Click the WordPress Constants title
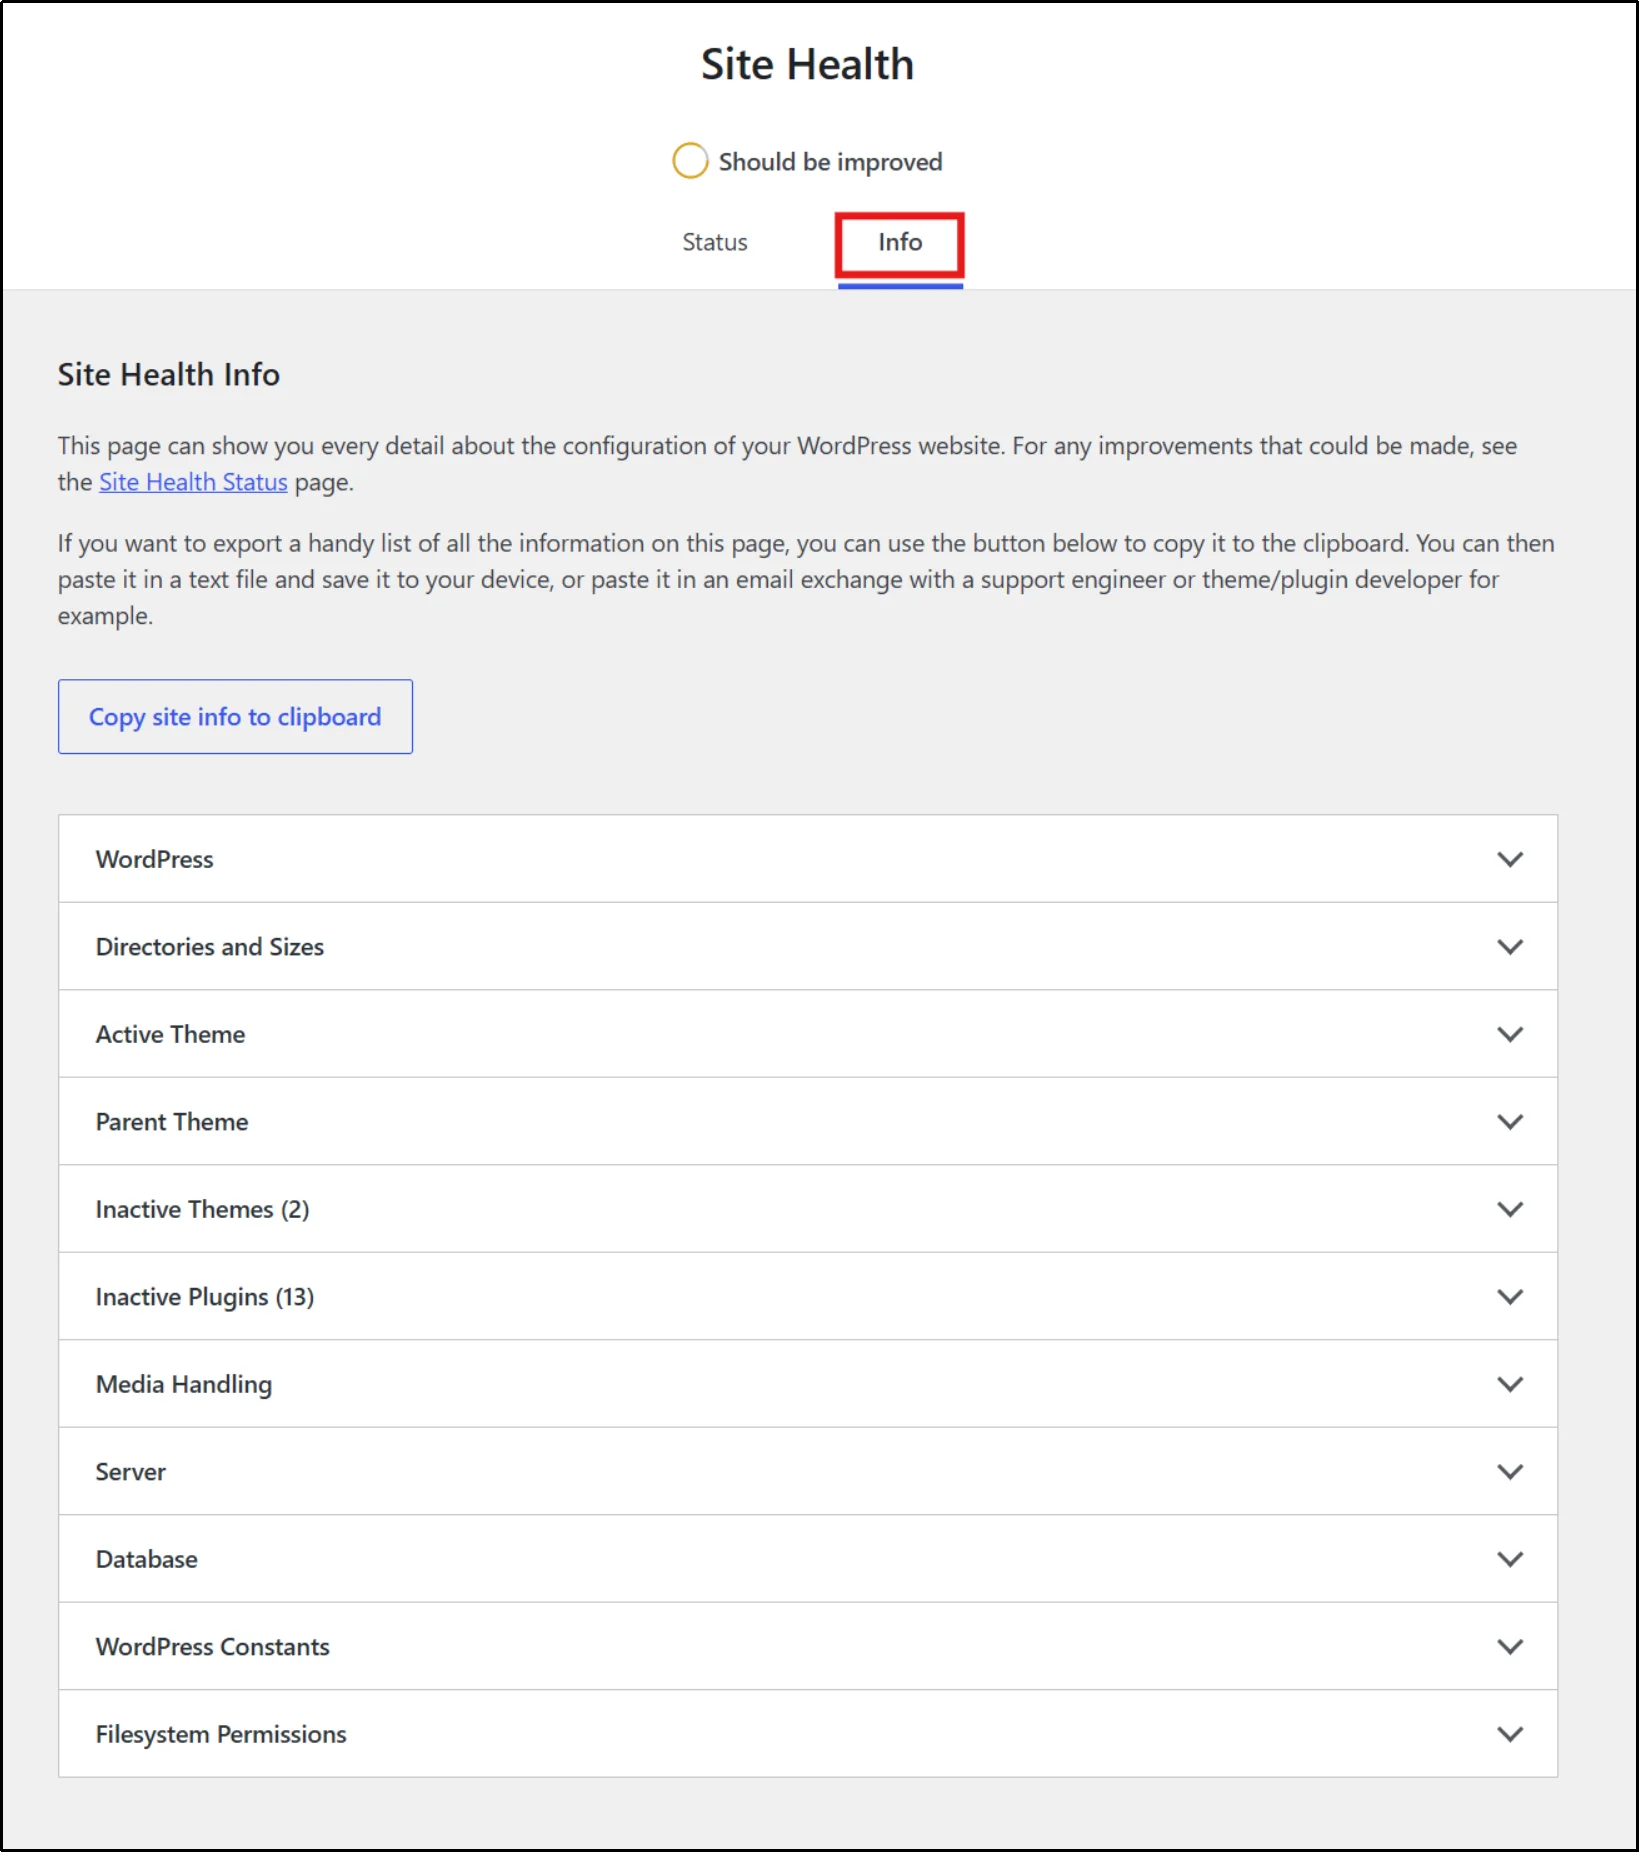 [212, 1647]
